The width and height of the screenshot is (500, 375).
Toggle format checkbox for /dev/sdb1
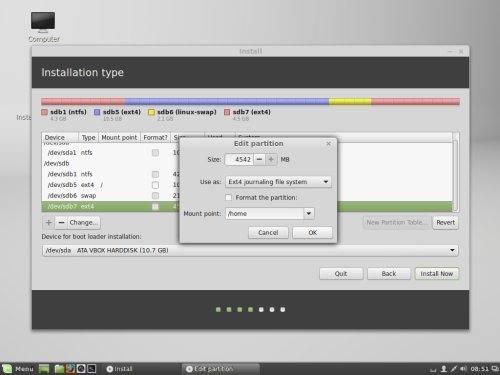[x=155, y=174]
